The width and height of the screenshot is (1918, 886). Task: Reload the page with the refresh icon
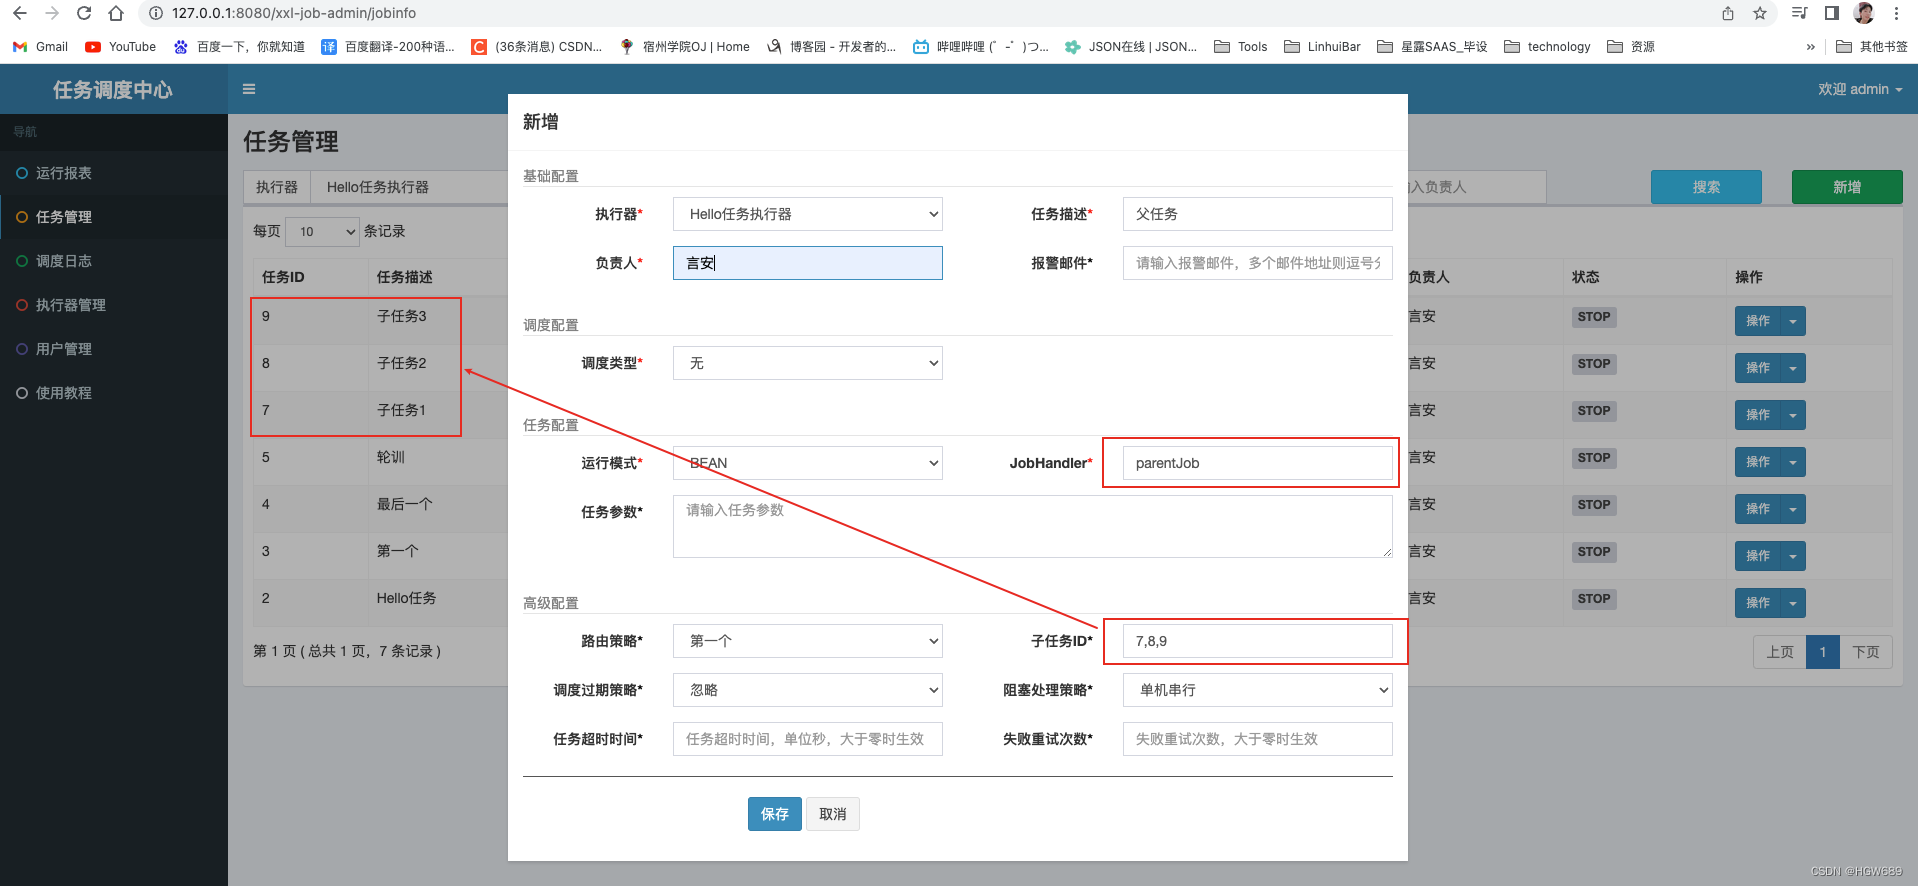[84, 13]
